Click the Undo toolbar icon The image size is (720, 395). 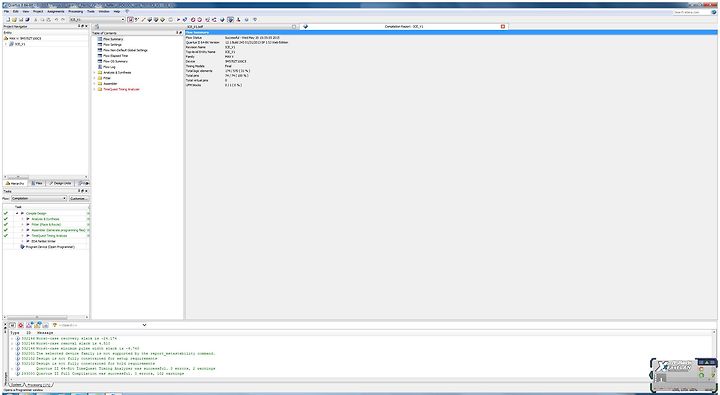[x=56, y=20]
